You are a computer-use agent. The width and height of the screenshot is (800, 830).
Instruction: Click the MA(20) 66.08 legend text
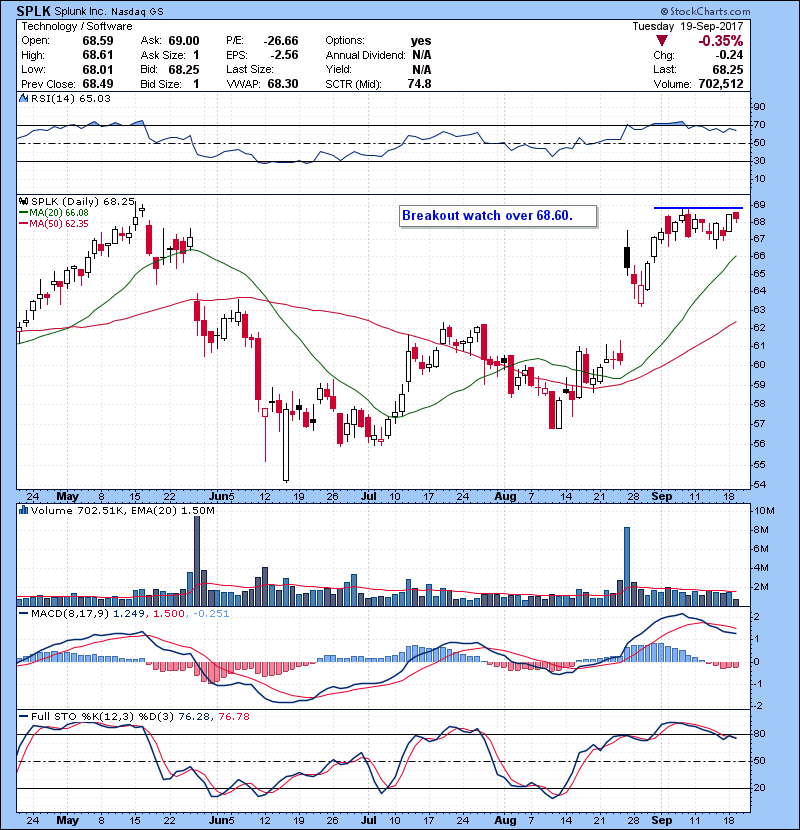coord(59,213)
